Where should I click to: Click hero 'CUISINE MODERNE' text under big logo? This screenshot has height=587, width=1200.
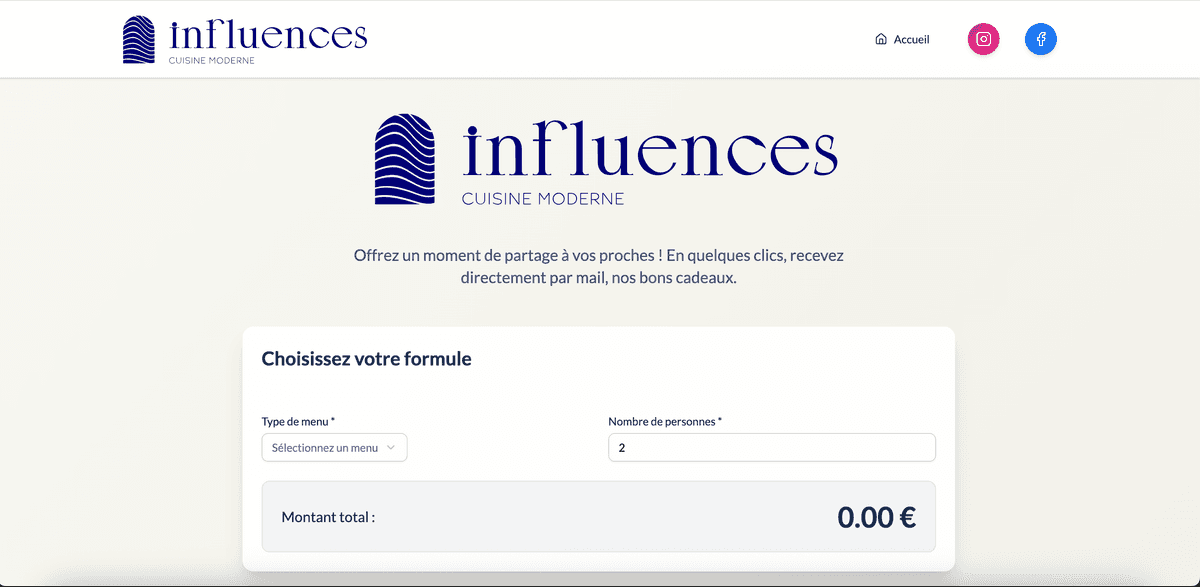pyautogui.click(x=542, y=199)
